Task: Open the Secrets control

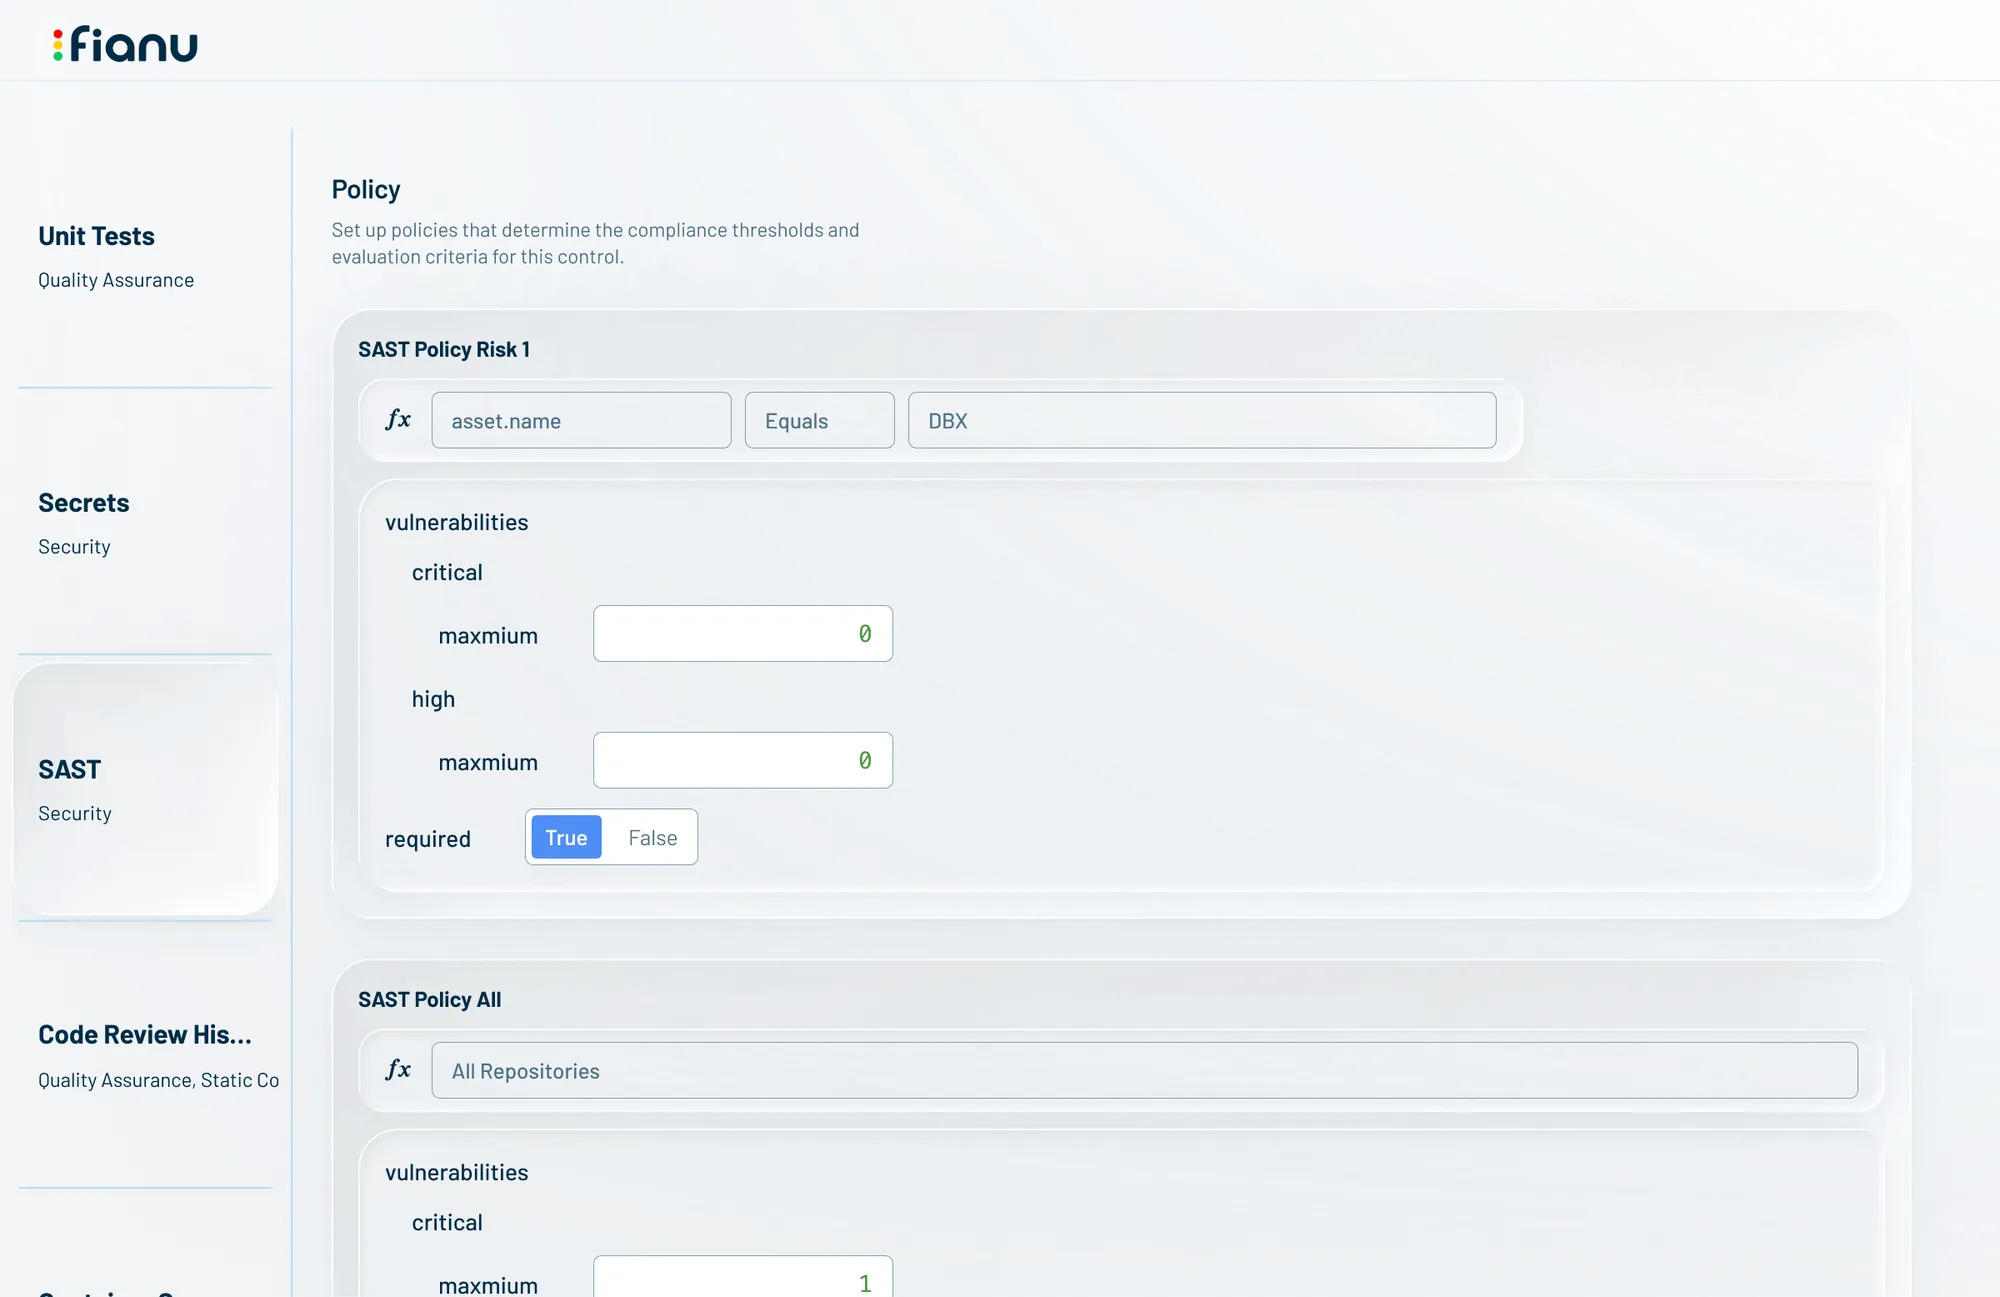Action: [145, 522]
